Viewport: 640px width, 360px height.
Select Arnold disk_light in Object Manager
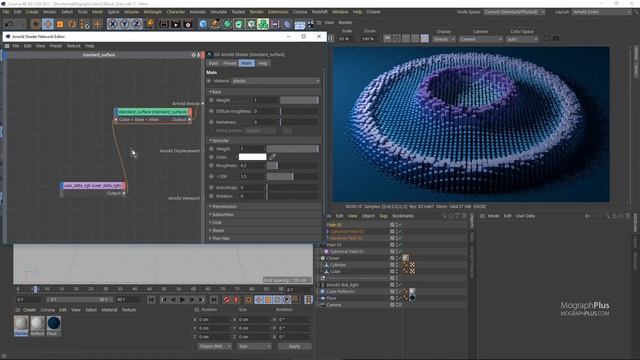342,285
